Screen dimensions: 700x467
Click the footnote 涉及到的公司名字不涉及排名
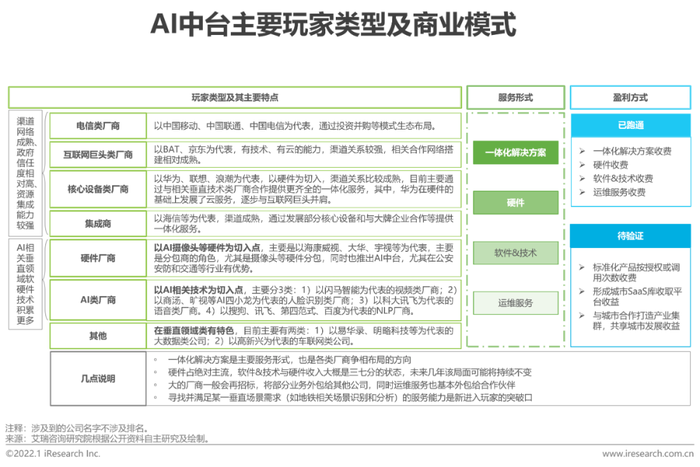[89, 428]
